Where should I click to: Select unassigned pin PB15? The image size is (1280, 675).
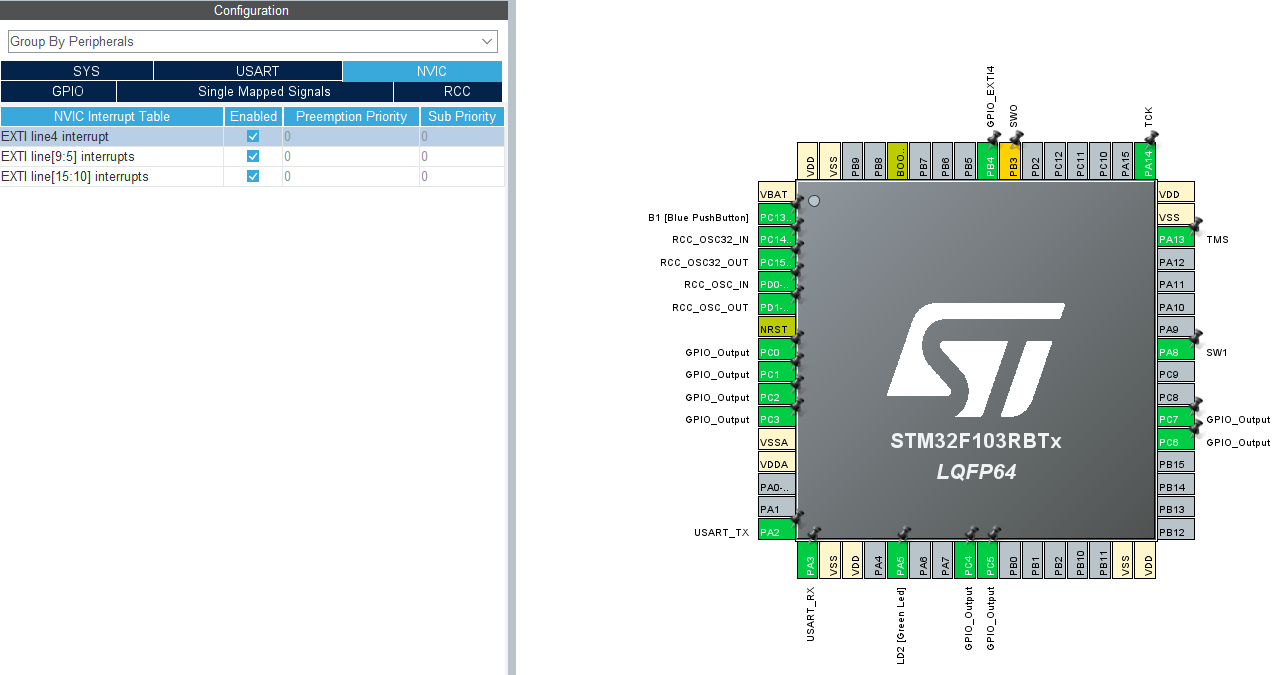[x=1176, y=464]
